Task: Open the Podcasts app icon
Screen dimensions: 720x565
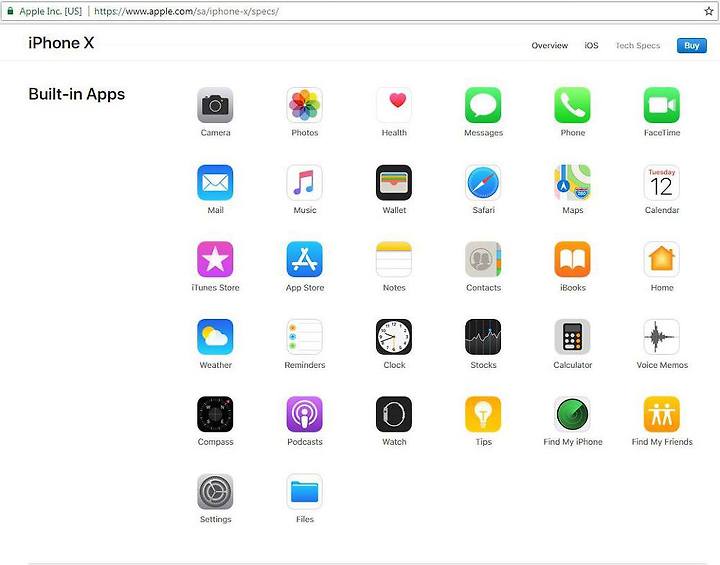Action: click(x=304, y=414)
